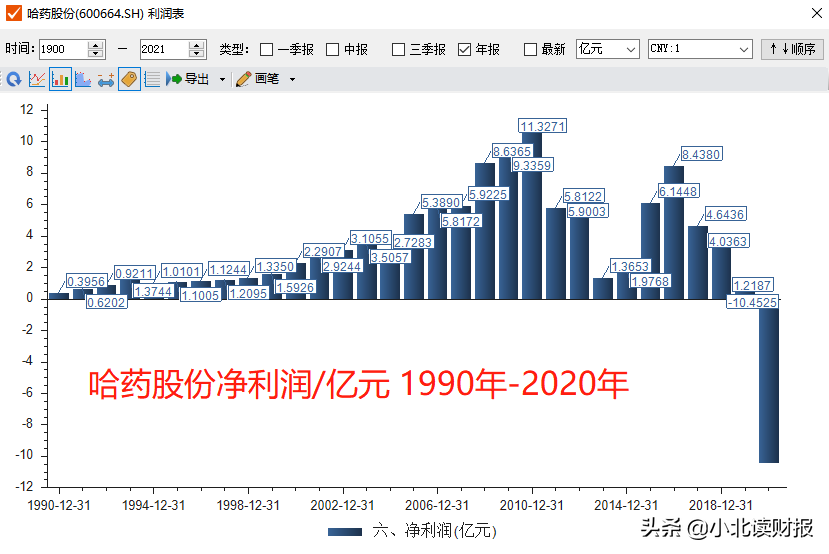Open the 导出 export dropdown arrow
829x554 pixels.
click(x=223, y=80)
